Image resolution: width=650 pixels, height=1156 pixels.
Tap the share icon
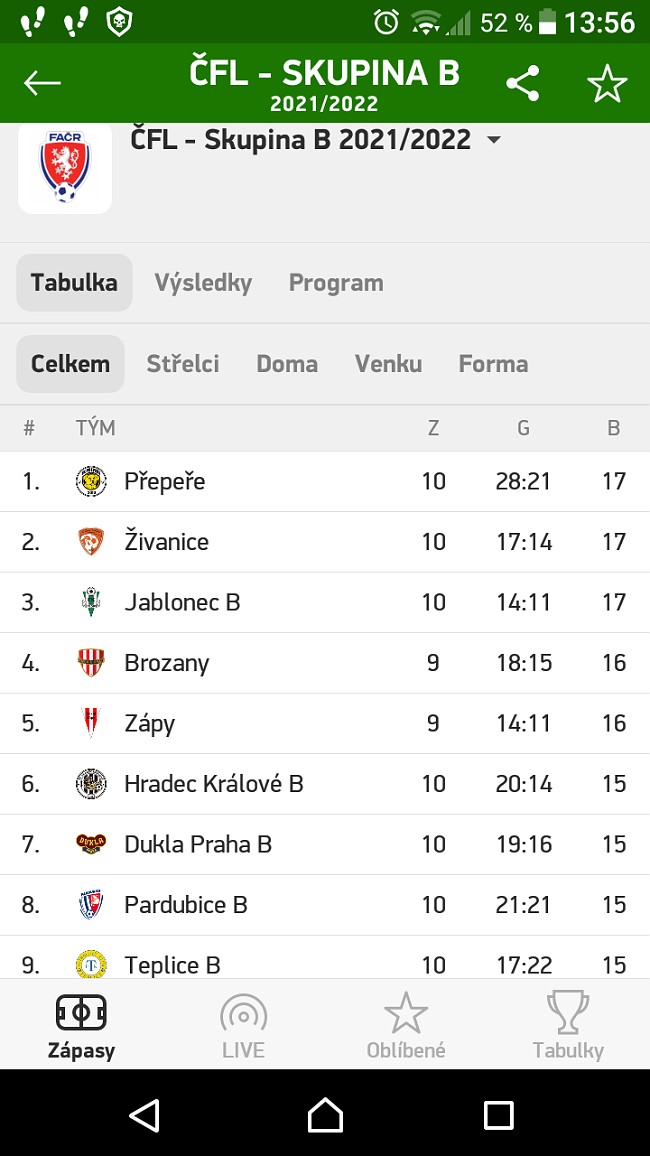[522, 83]
